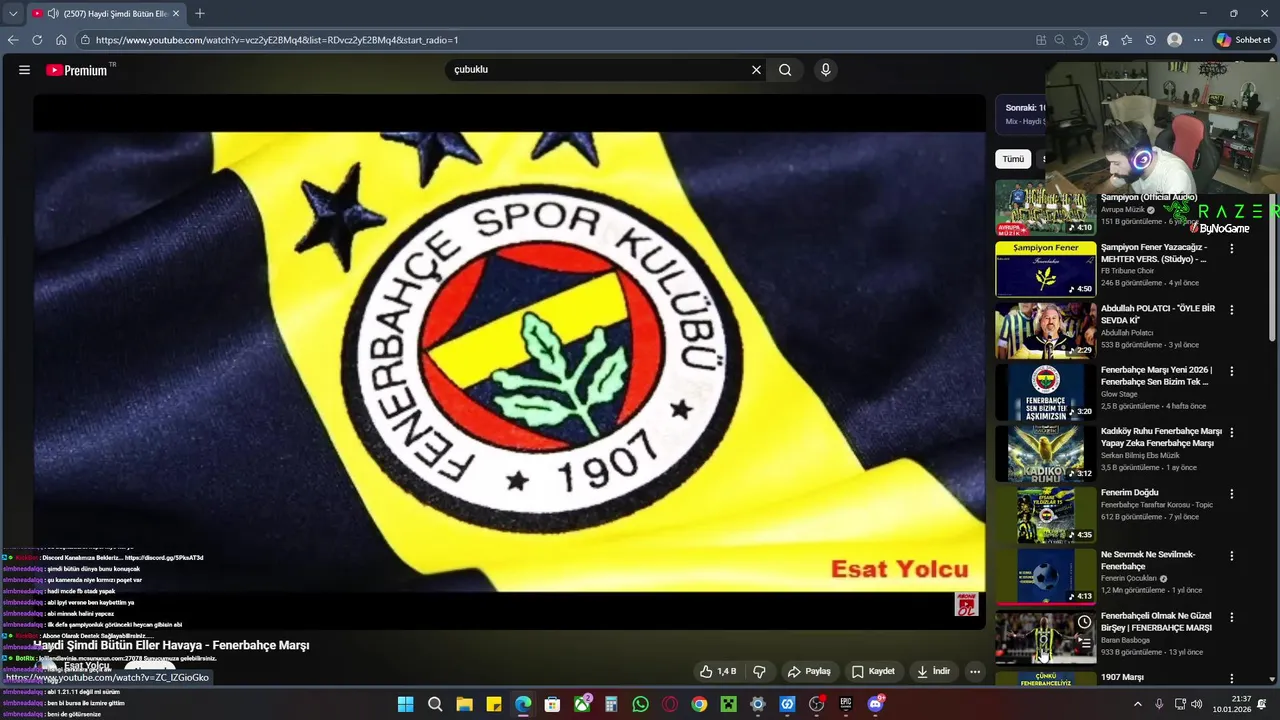Open options for Fenerim Doğdu video
Image resolution: width=1280 pixels, height=720 pixels.
coord(1232,494)
